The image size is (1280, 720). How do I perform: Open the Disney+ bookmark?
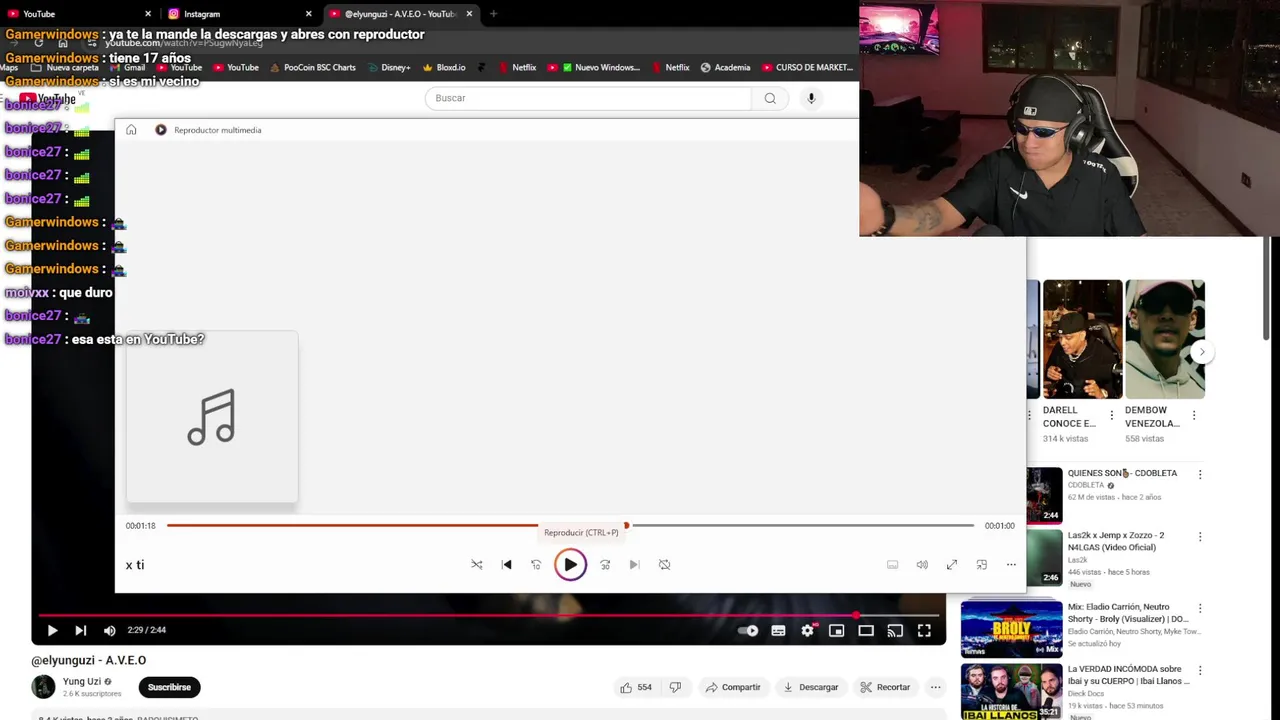pos(387,68)
